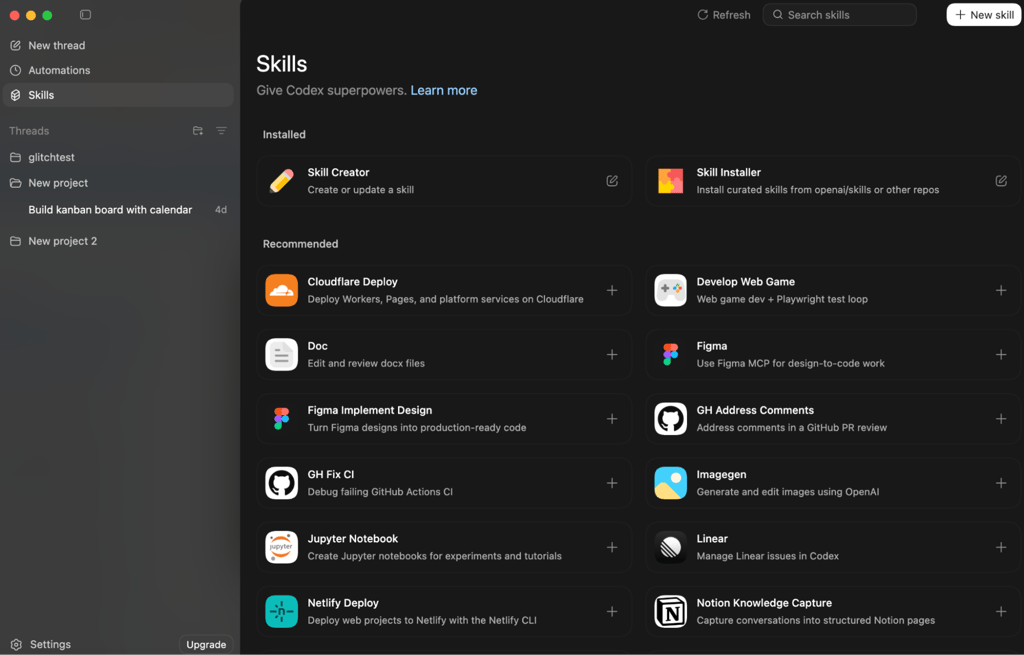
Task: Focus the Search skills field
Action: [x=840, y=14]
